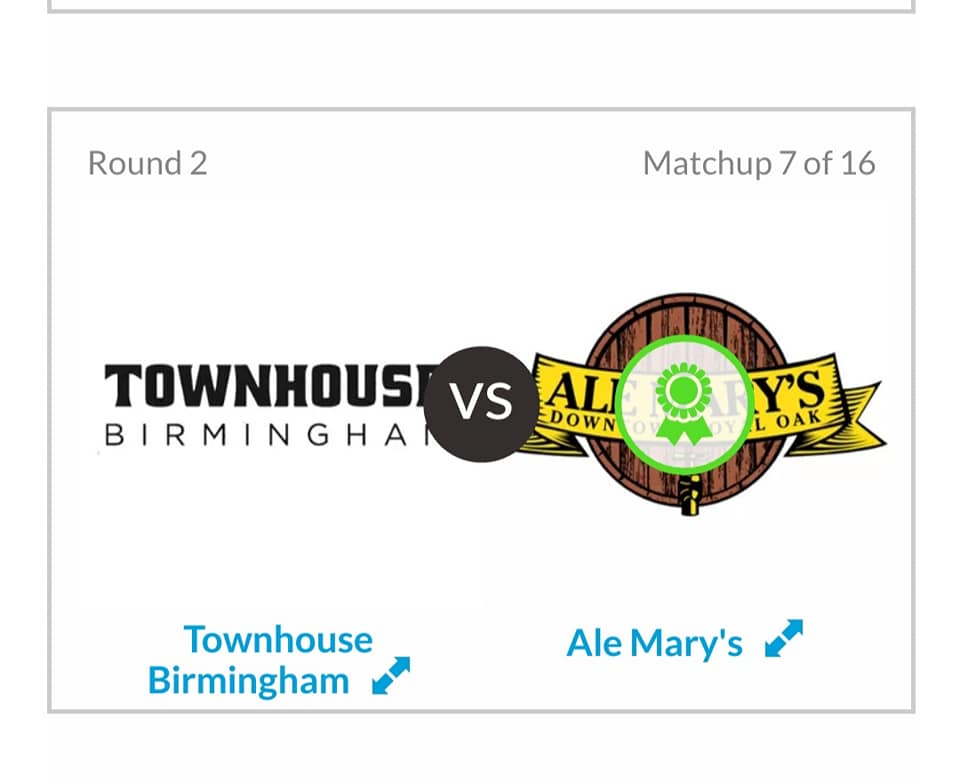960x781 pixels.
Task: Open Ale Mary's expand arrows icon
Action: click(x=784, y=638)
